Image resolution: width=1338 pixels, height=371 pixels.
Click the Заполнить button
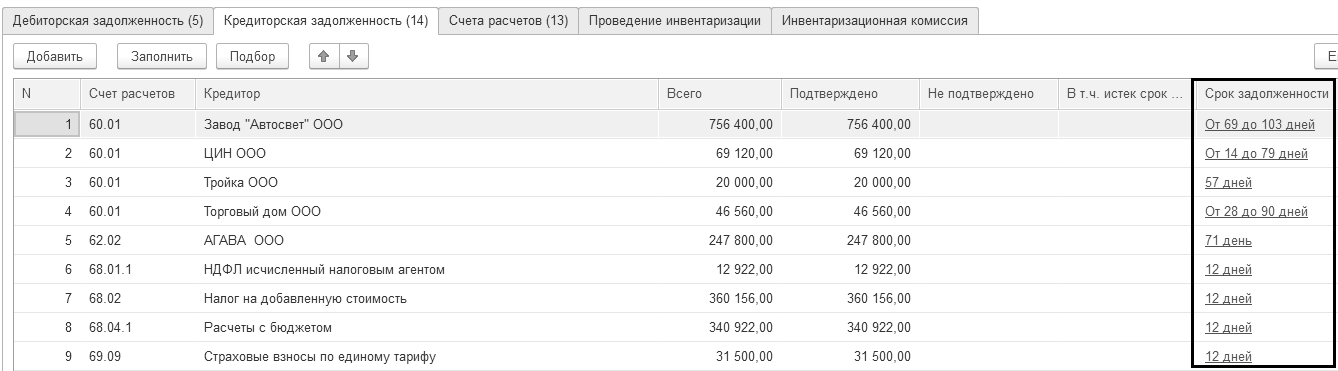(x=162, y=56)
